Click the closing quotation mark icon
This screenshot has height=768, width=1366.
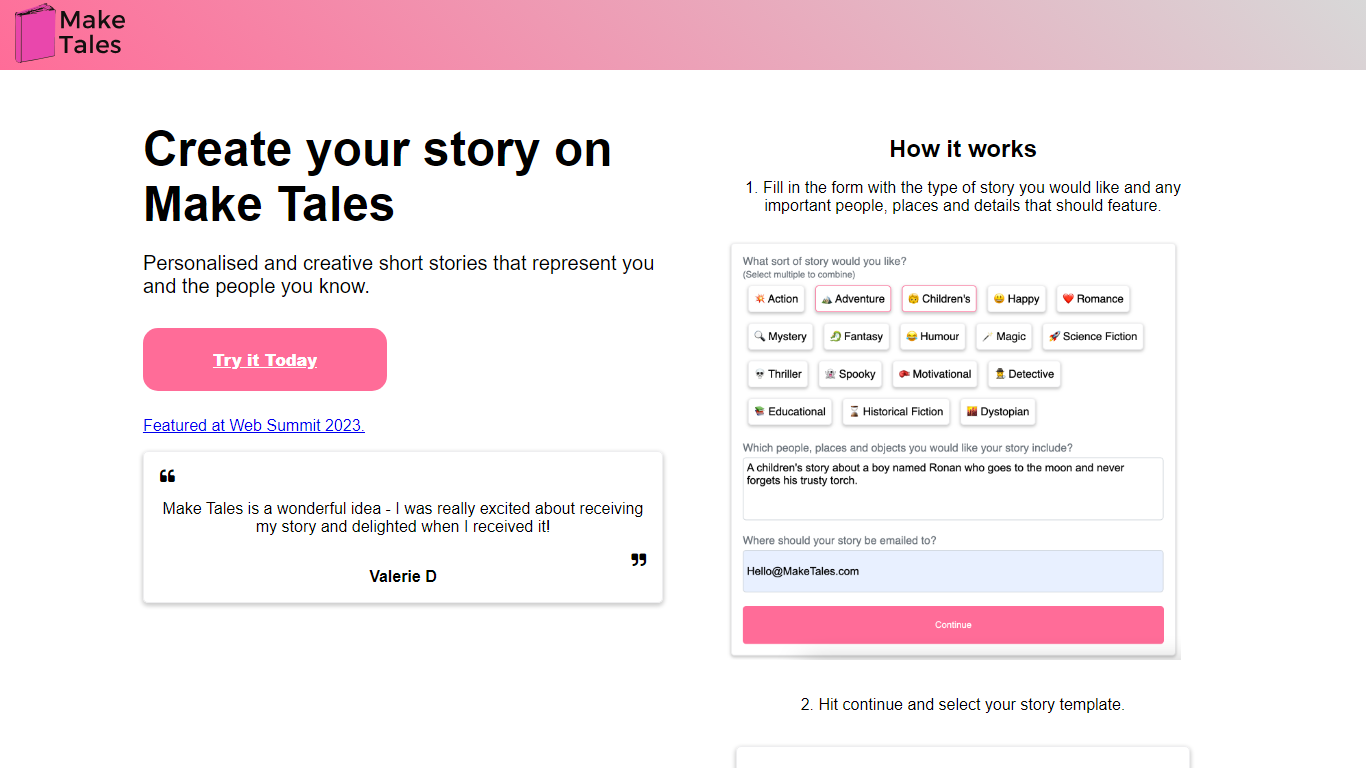(x=639, y=560)
